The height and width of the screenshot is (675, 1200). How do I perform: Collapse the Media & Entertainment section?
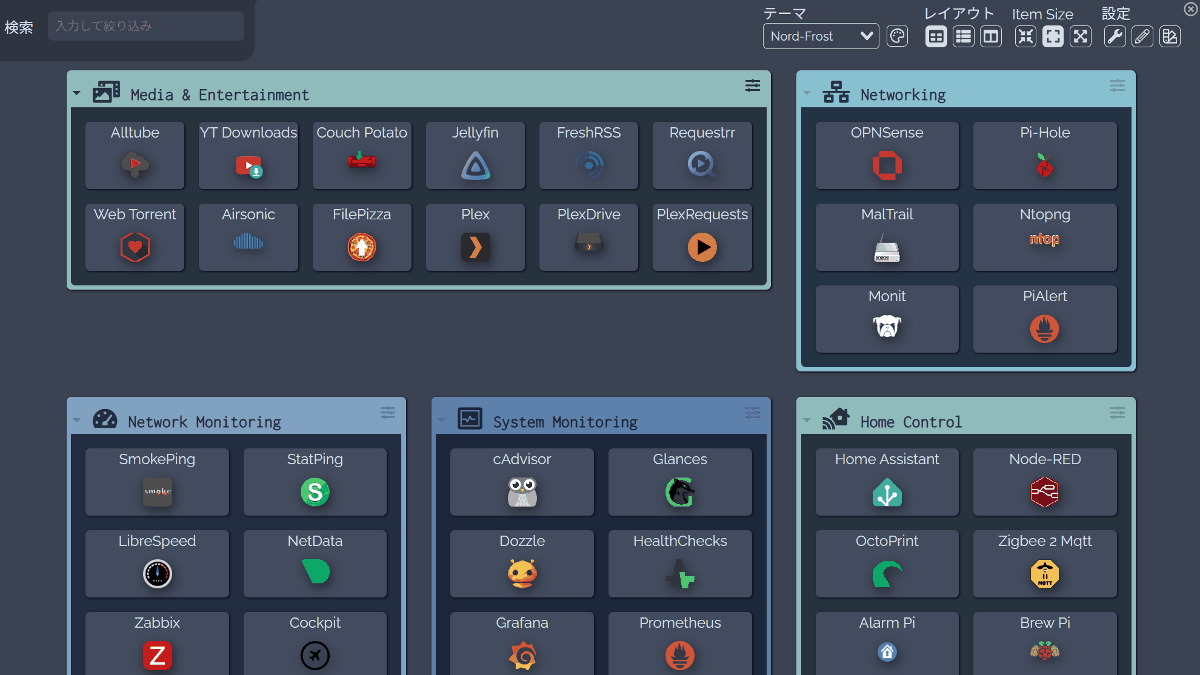point(76,91)
